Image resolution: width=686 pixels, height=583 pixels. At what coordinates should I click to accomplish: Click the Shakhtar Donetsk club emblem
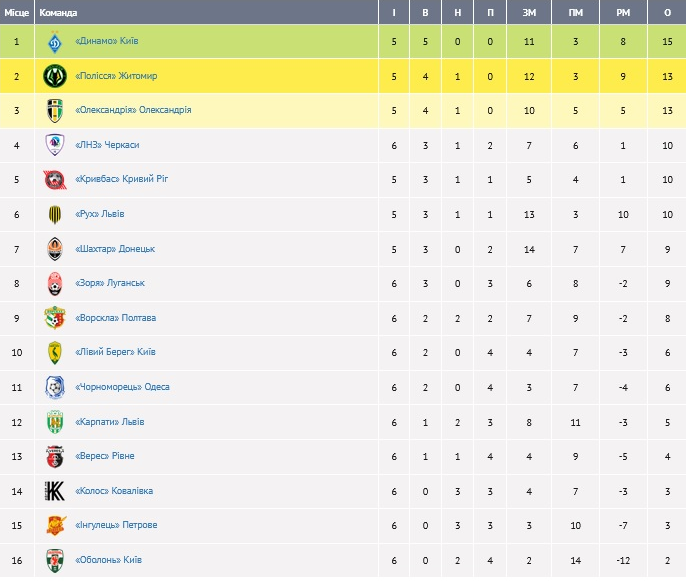54,249
